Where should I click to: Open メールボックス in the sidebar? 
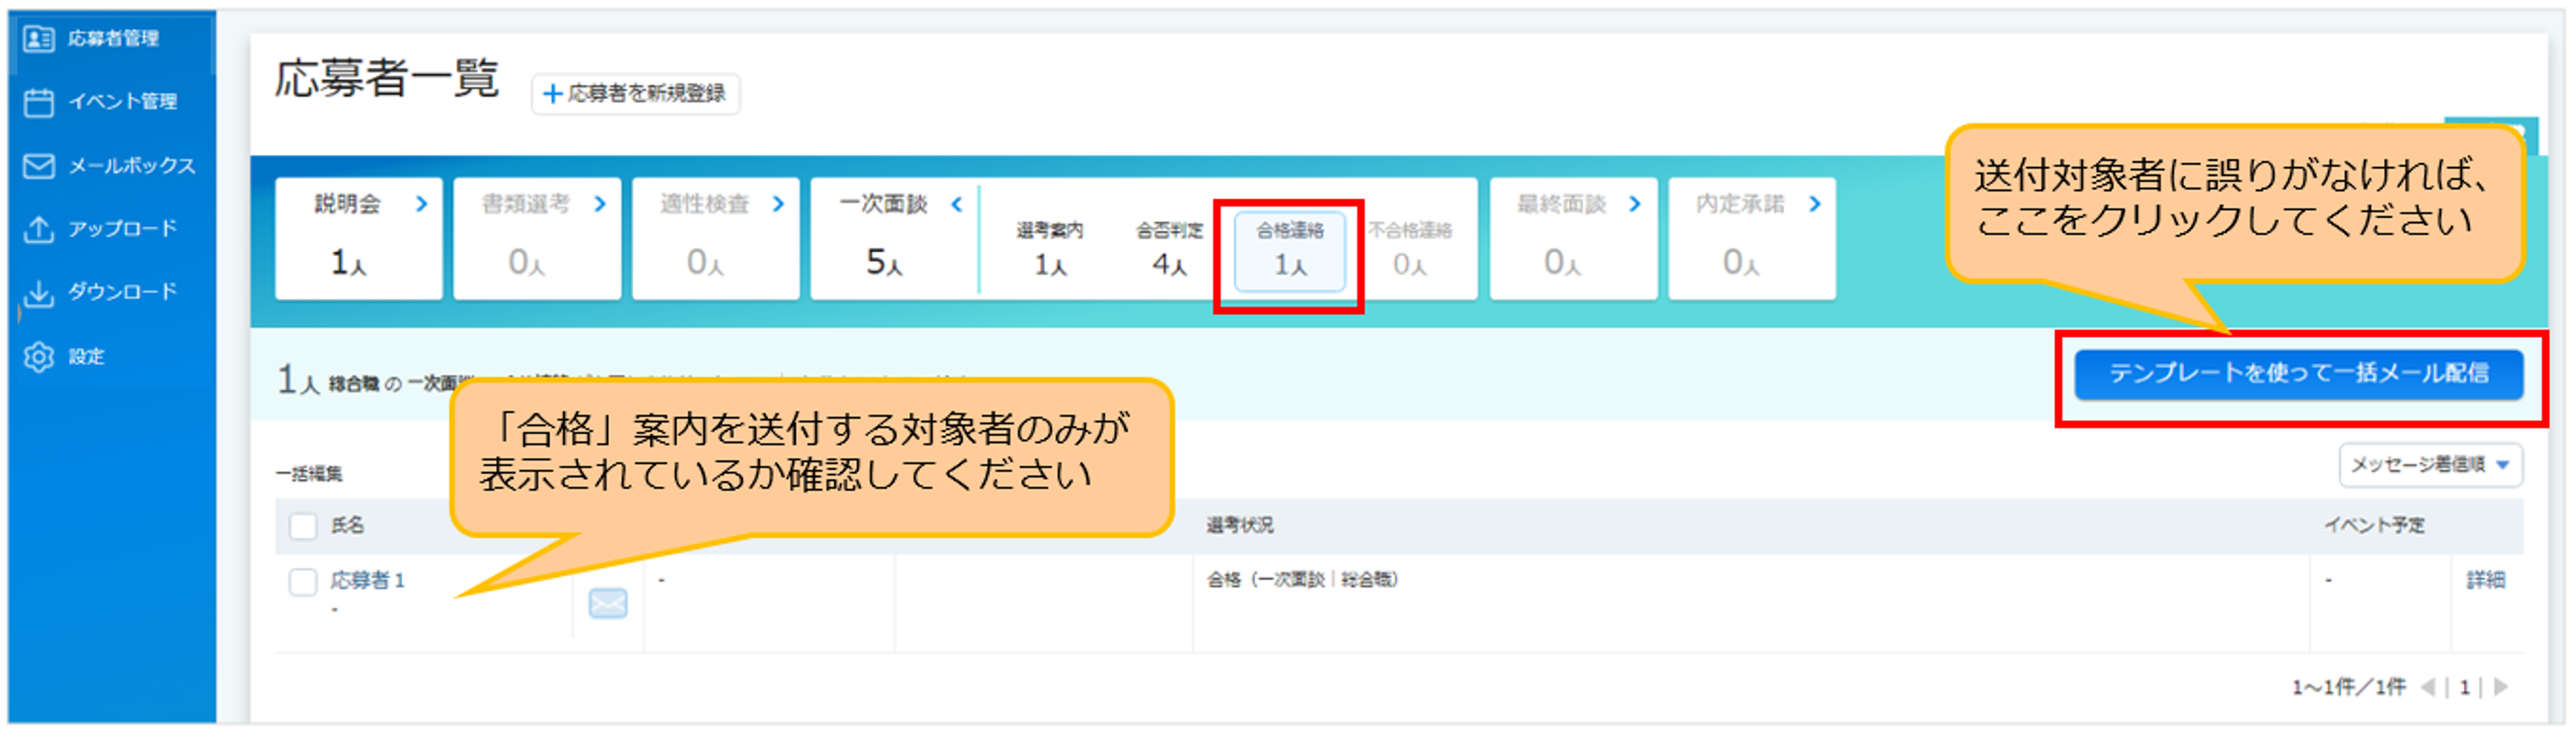click(112, 166)
